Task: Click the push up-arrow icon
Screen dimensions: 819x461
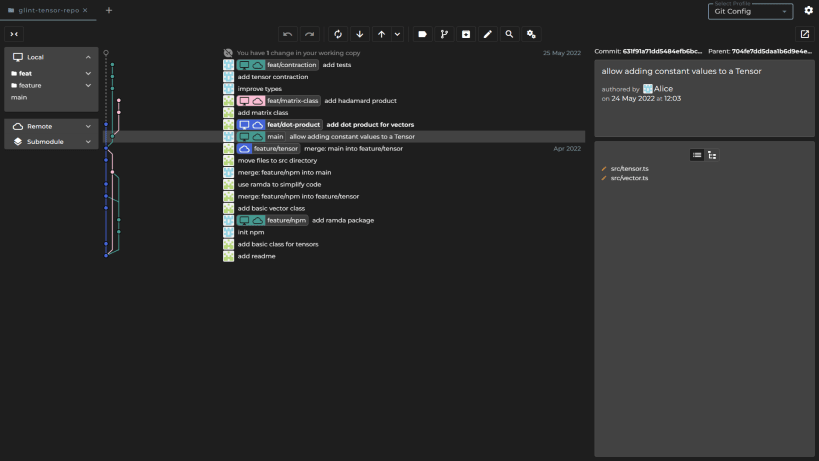Action: [x=381, y=34]
